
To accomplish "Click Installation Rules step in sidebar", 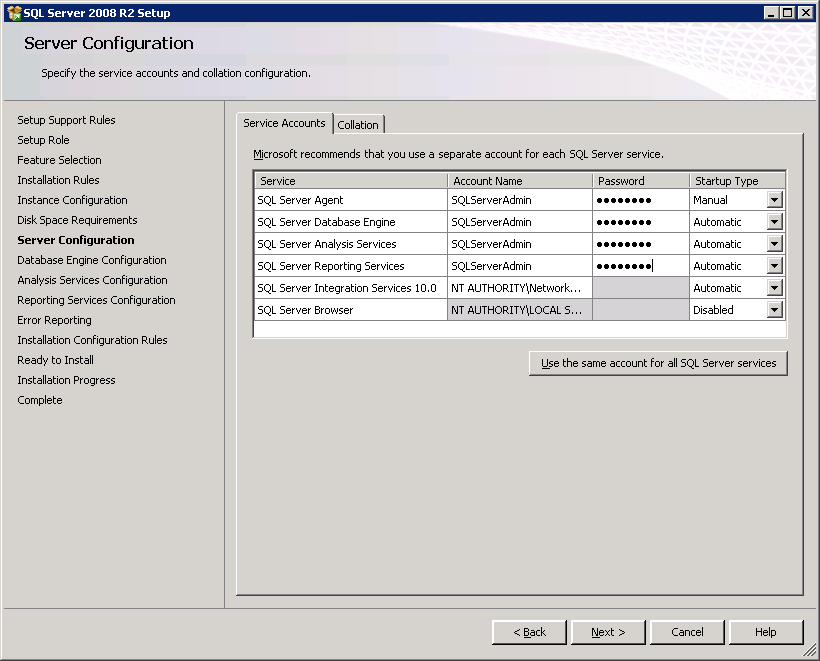I will [x=59, y=180].
